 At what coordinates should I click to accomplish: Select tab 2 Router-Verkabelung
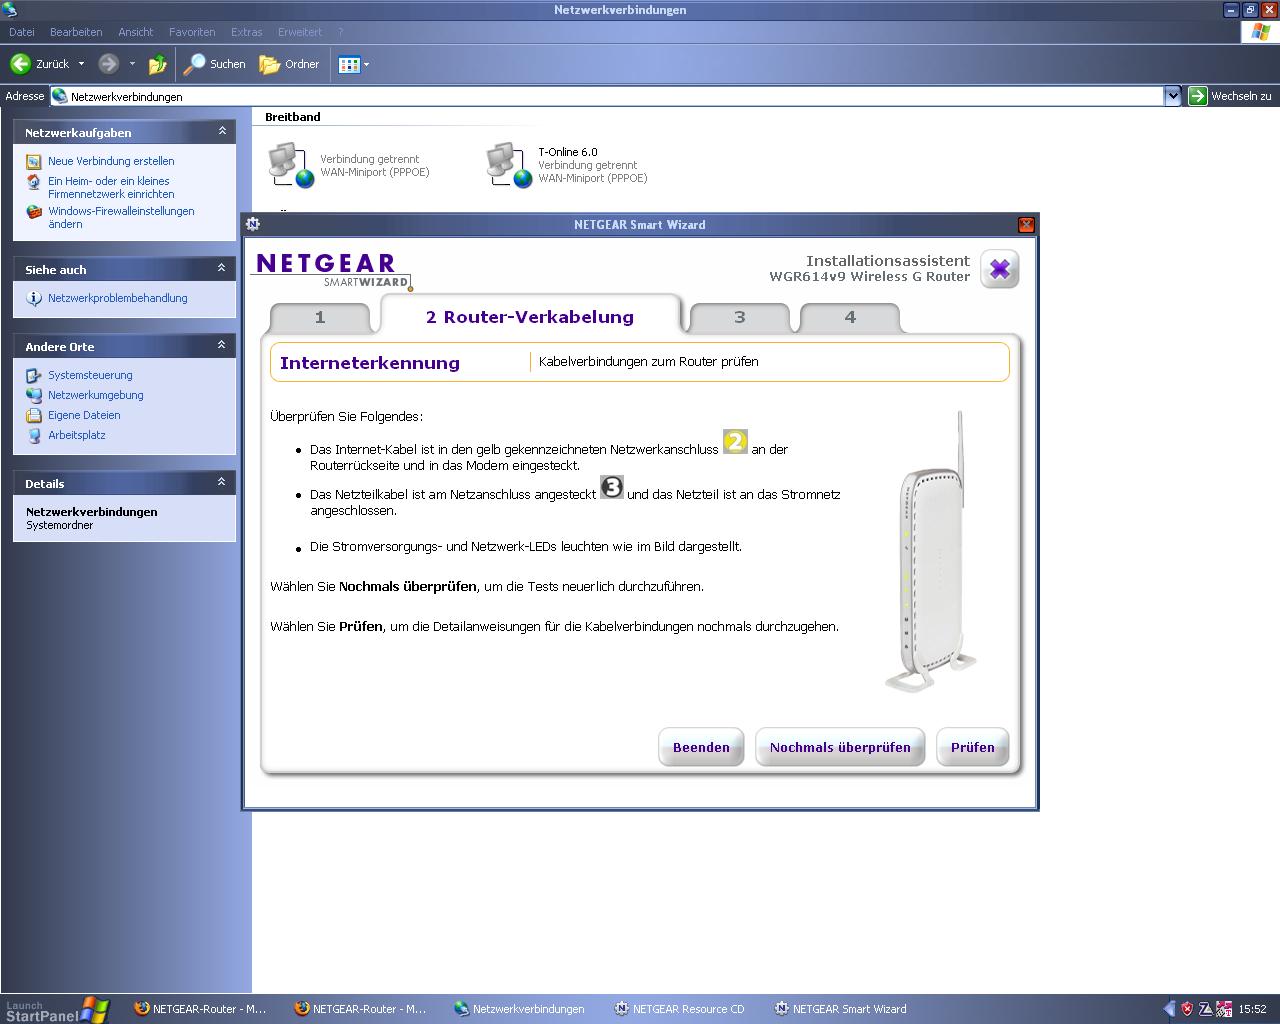tap(530, 316)
